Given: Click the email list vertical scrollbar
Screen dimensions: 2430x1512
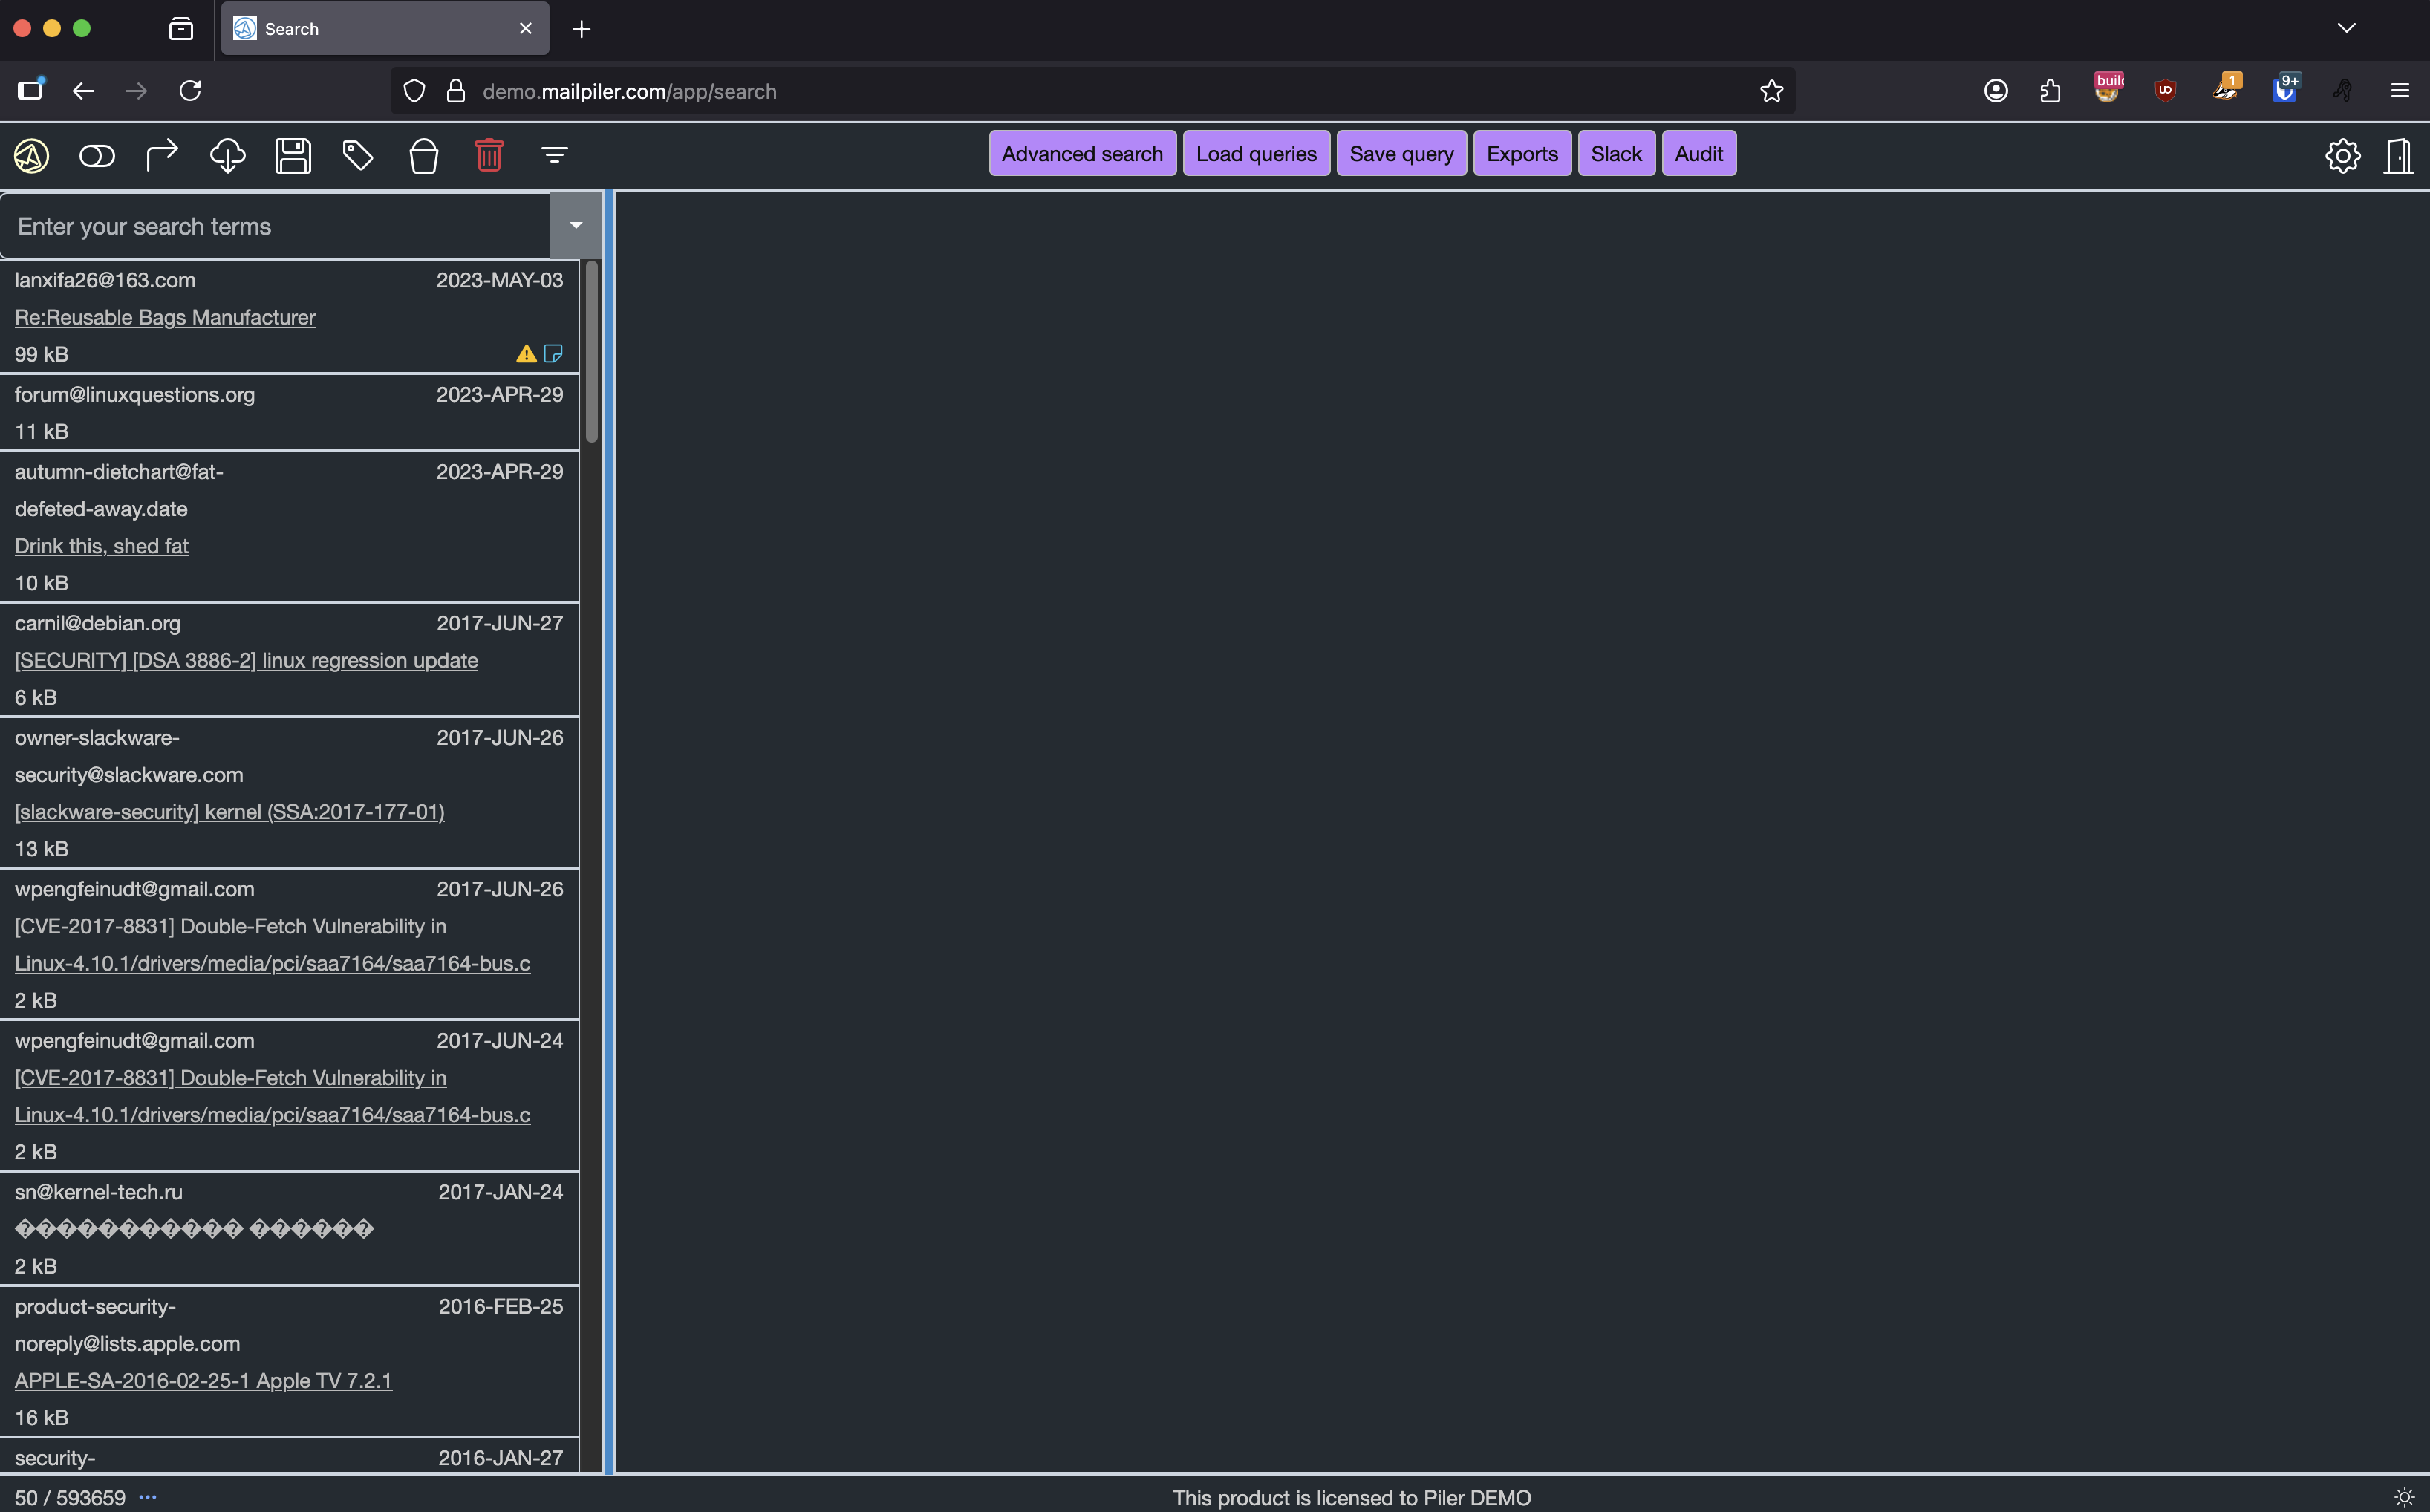Looking at the screenshot, I should [x=592, y=351].
